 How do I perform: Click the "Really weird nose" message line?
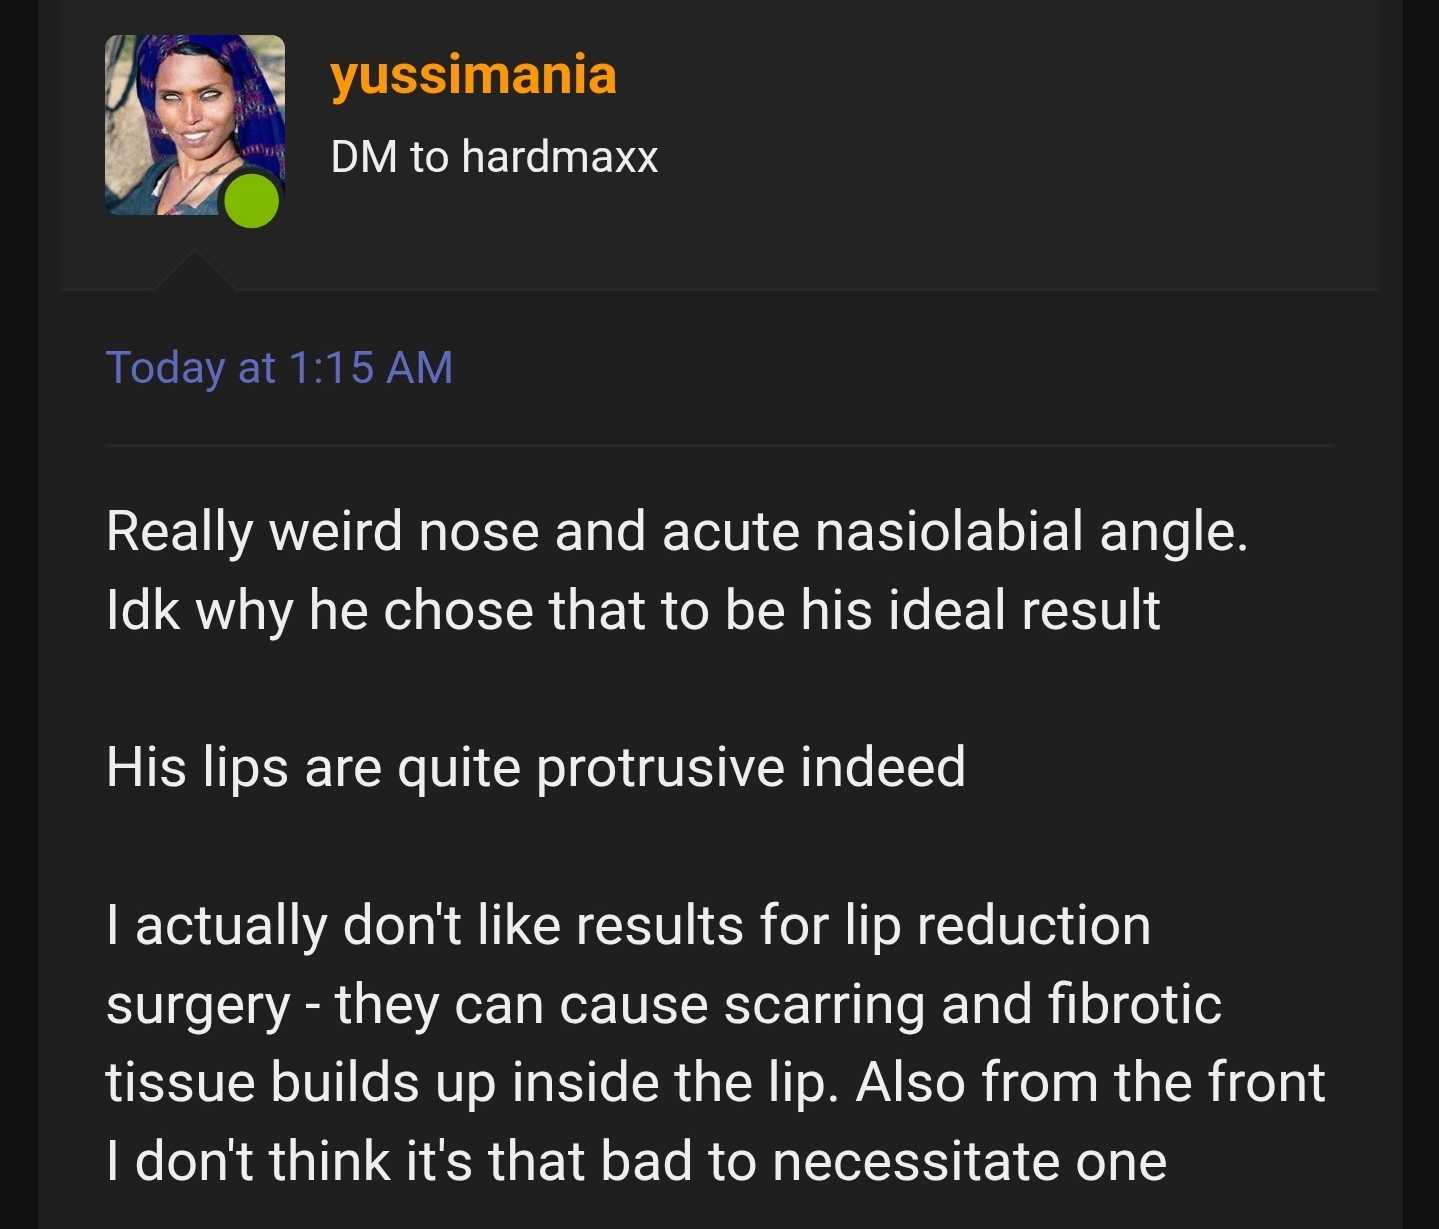tap(676, 531)
